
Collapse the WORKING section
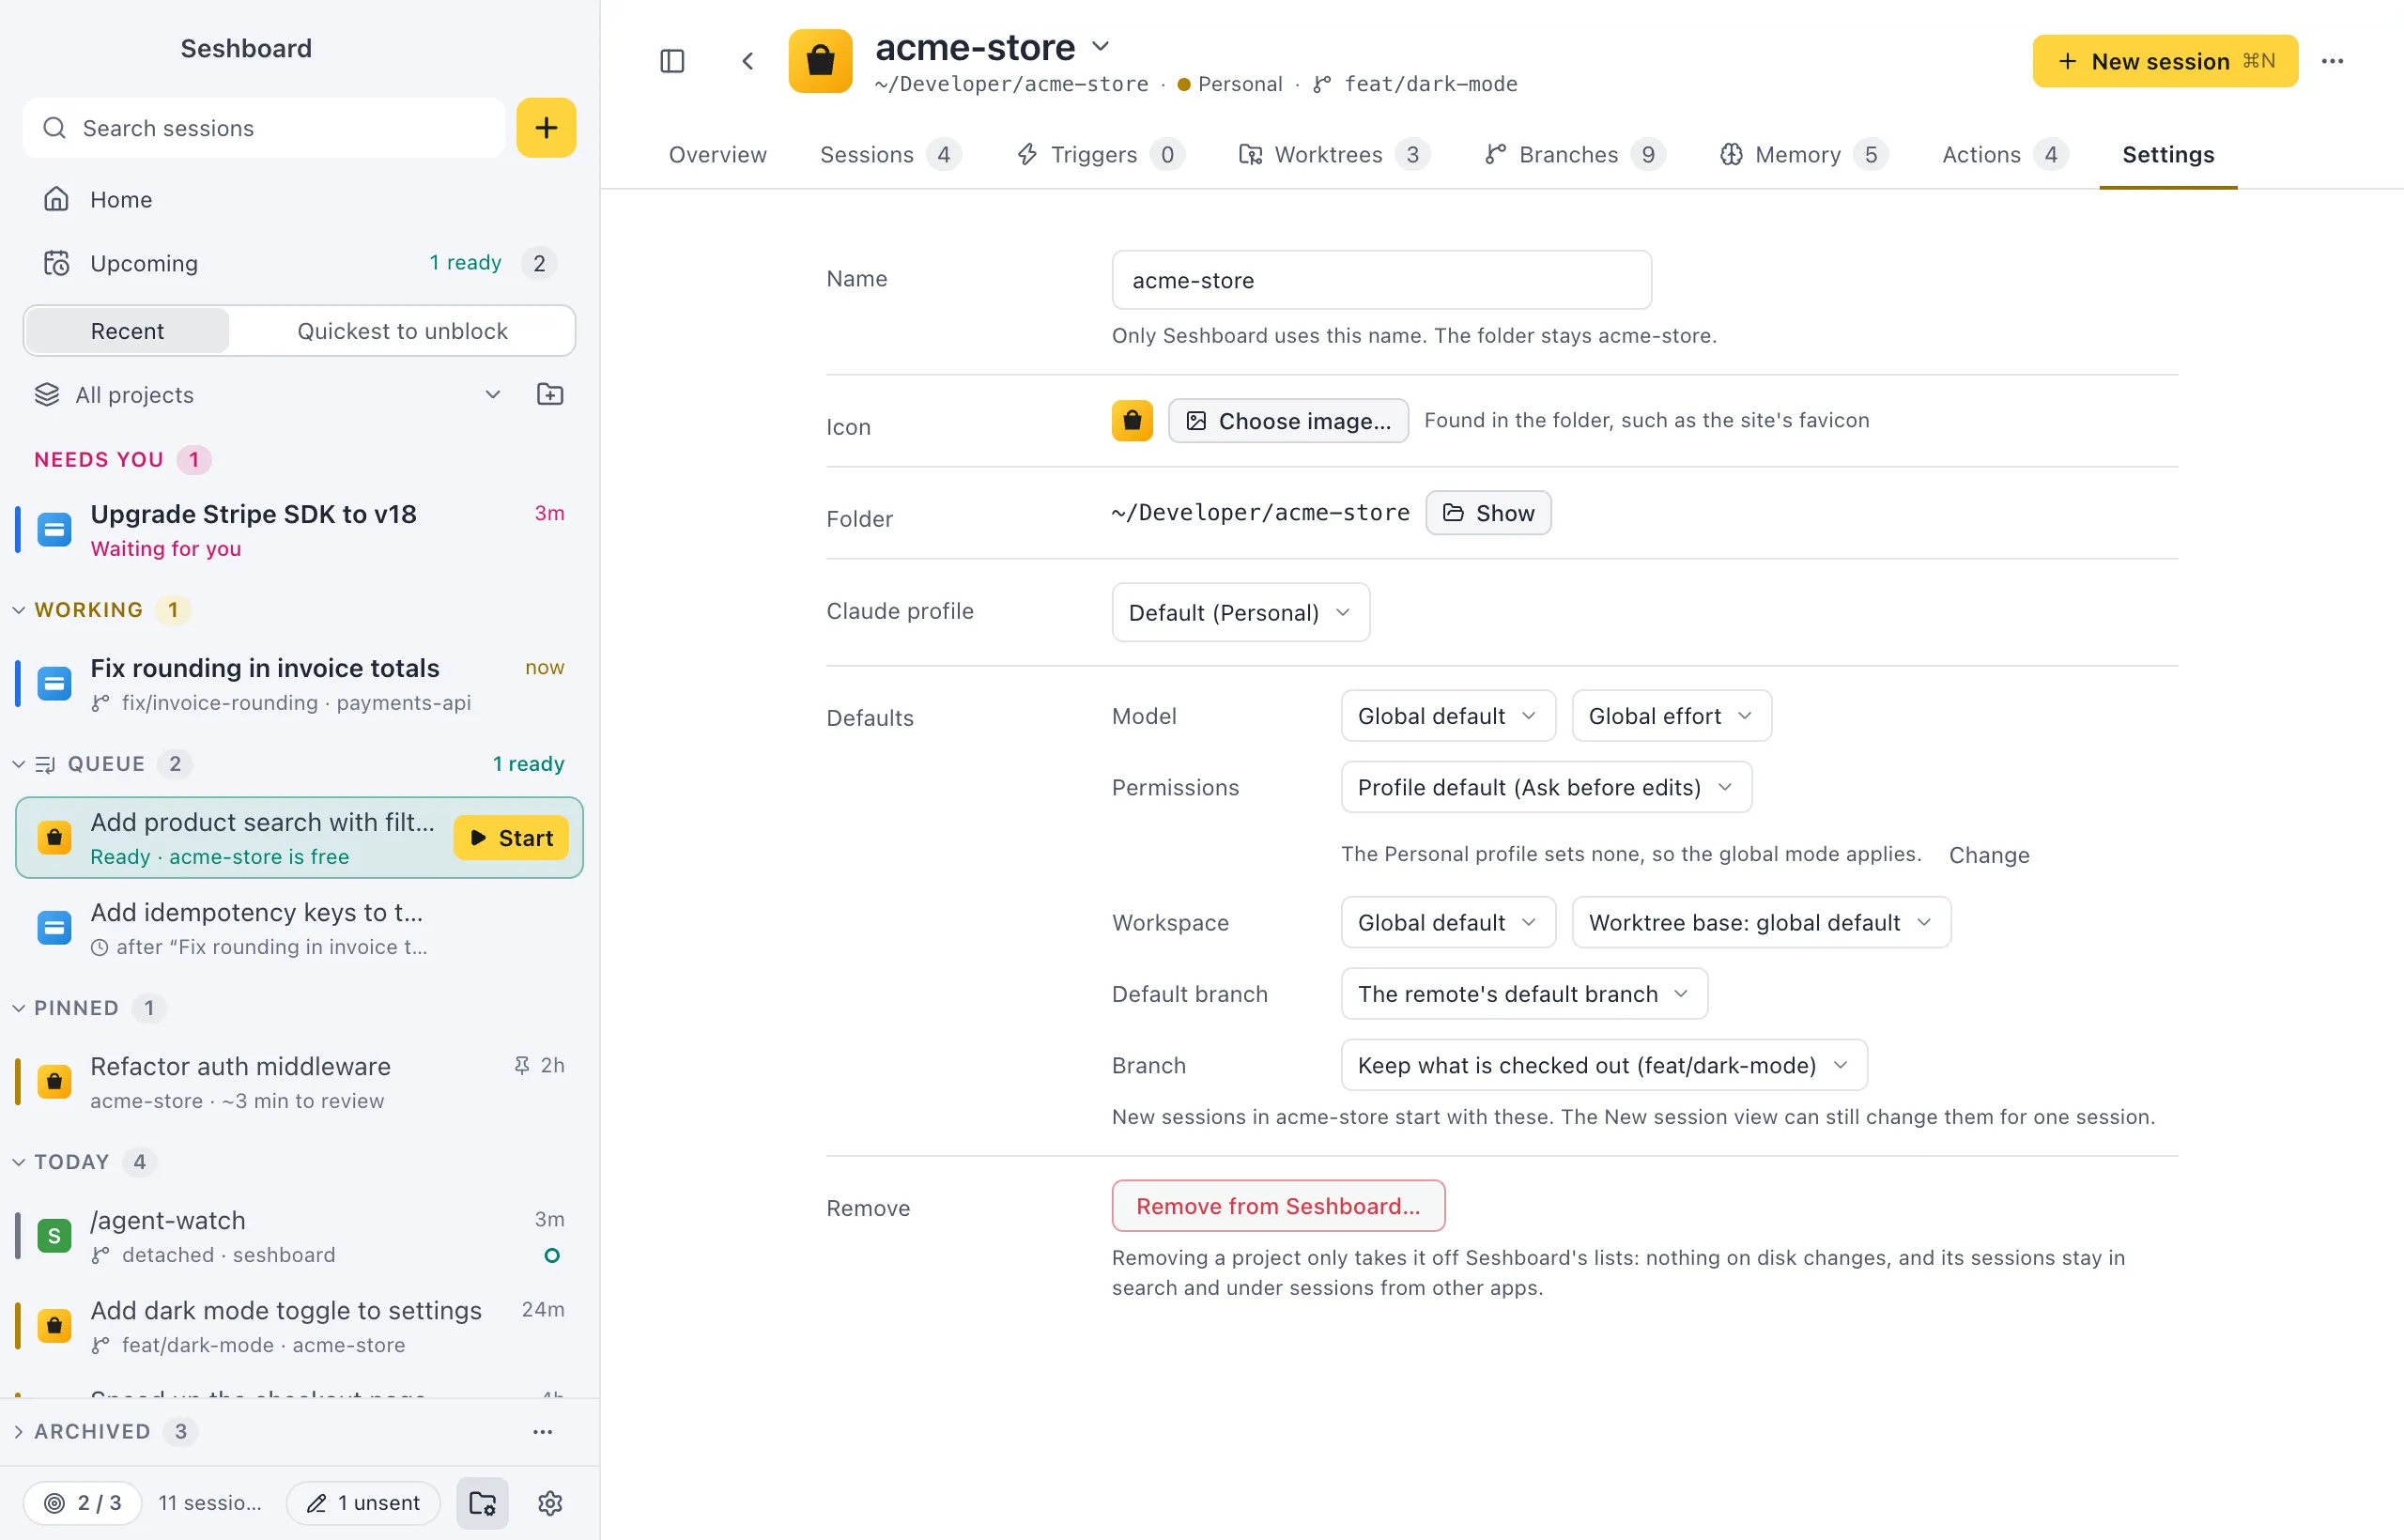point(19,610)
